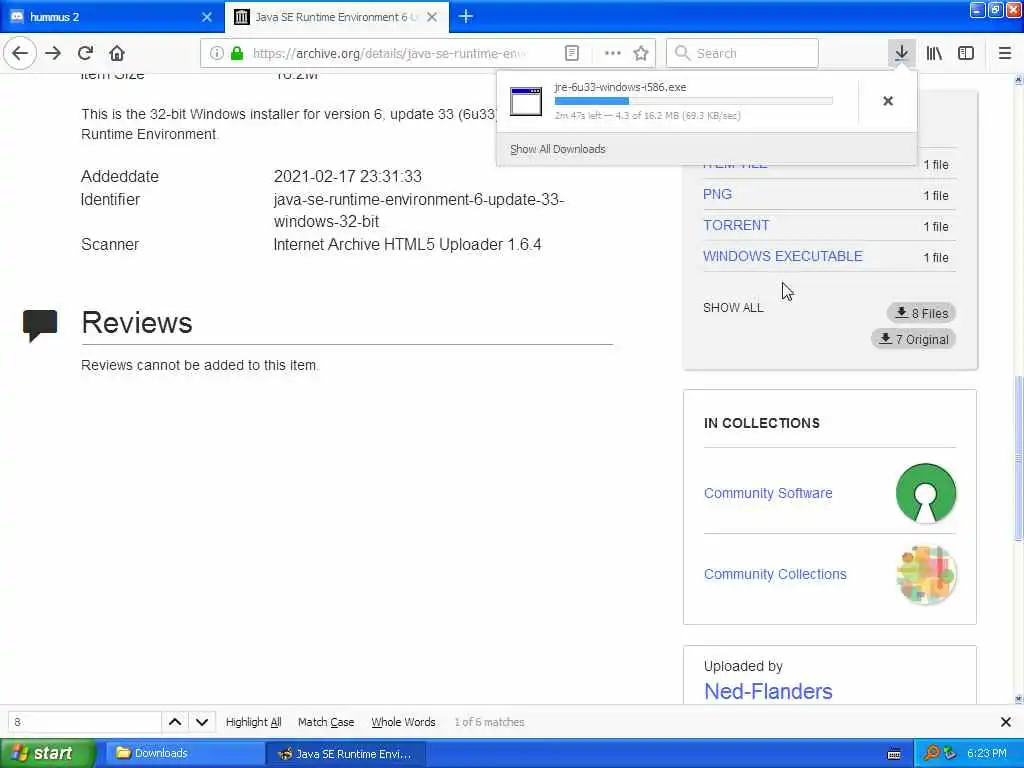Image resolution: width=1024 pixels, height=768 pixels.
Task: Select the Java SE Runtime Environment tab
Action: pos(337,17)
